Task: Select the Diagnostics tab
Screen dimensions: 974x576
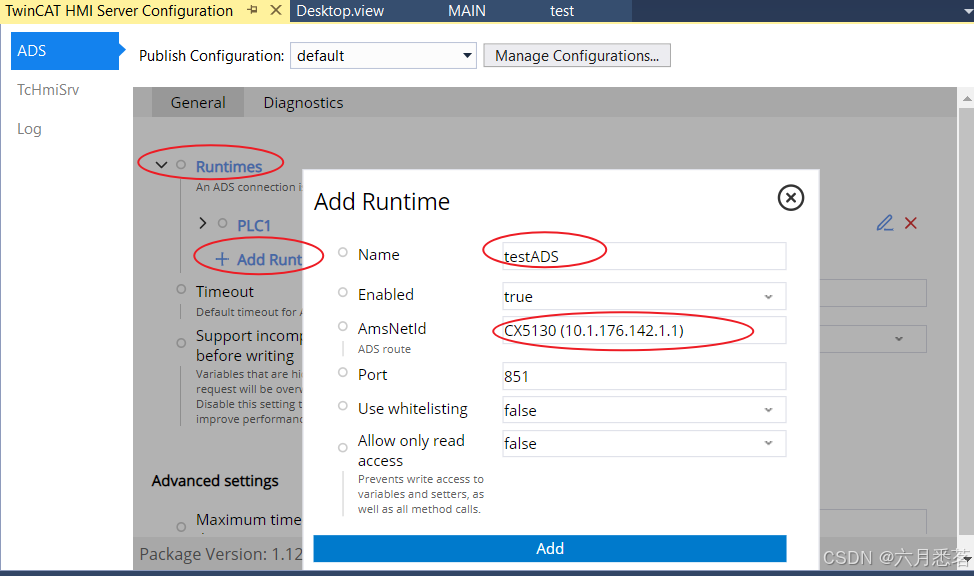Action: tap(303, 103)
